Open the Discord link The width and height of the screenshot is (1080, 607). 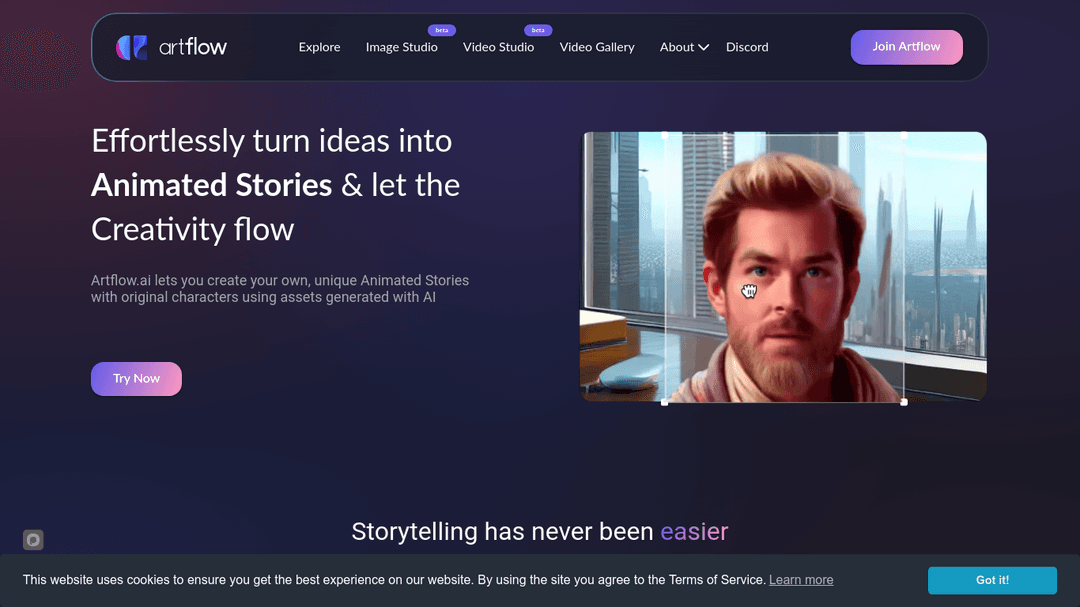pos(747,47)
